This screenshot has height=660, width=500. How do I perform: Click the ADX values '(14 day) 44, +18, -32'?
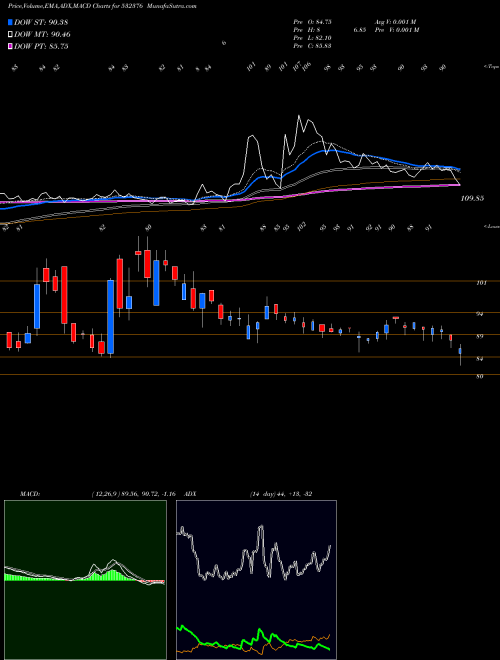(x=281, y=494)
